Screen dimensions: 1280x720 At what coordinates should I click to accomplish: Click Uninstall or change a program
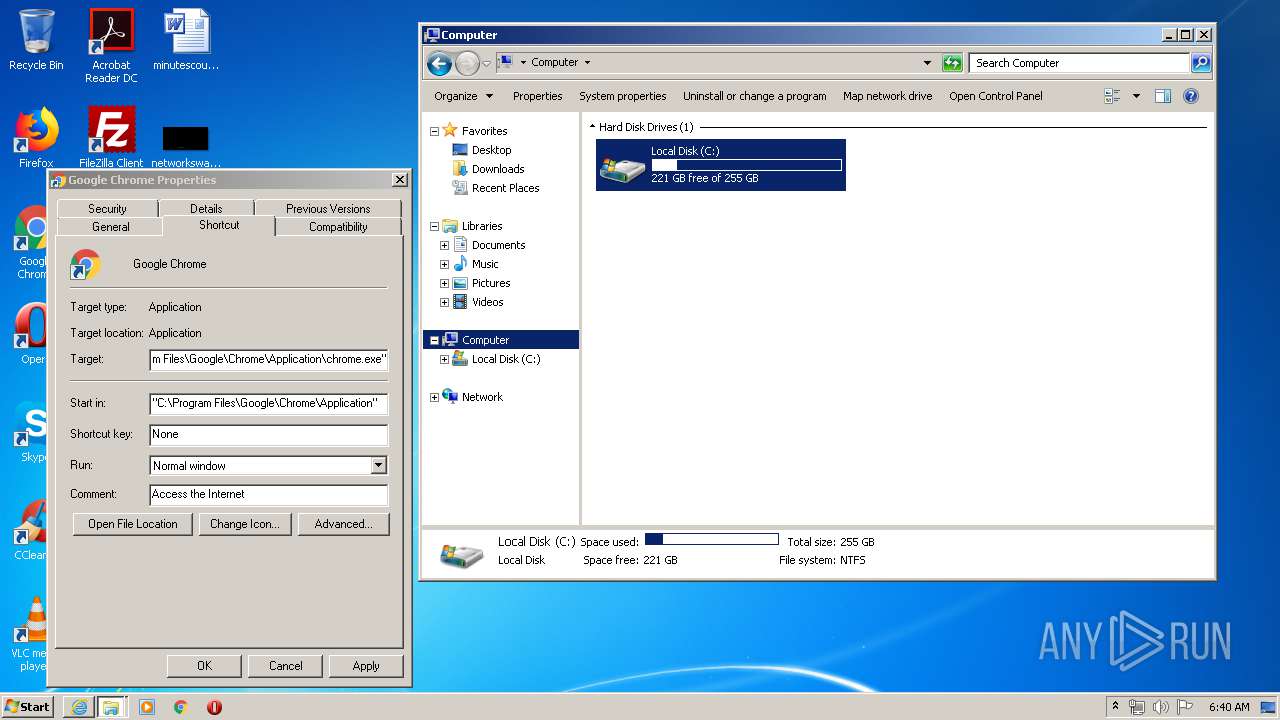(x=754, y=96)
